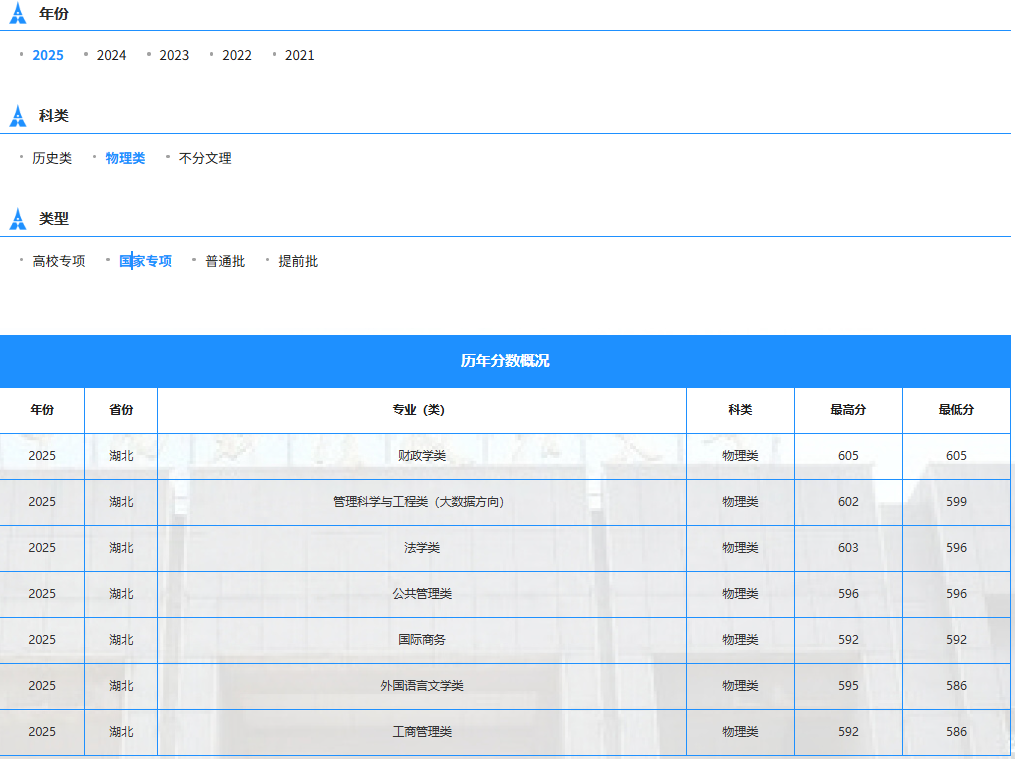Click the 专业（类） column header
The height and width of the screenshot is (759, 1015).
(x=421, y=410)
